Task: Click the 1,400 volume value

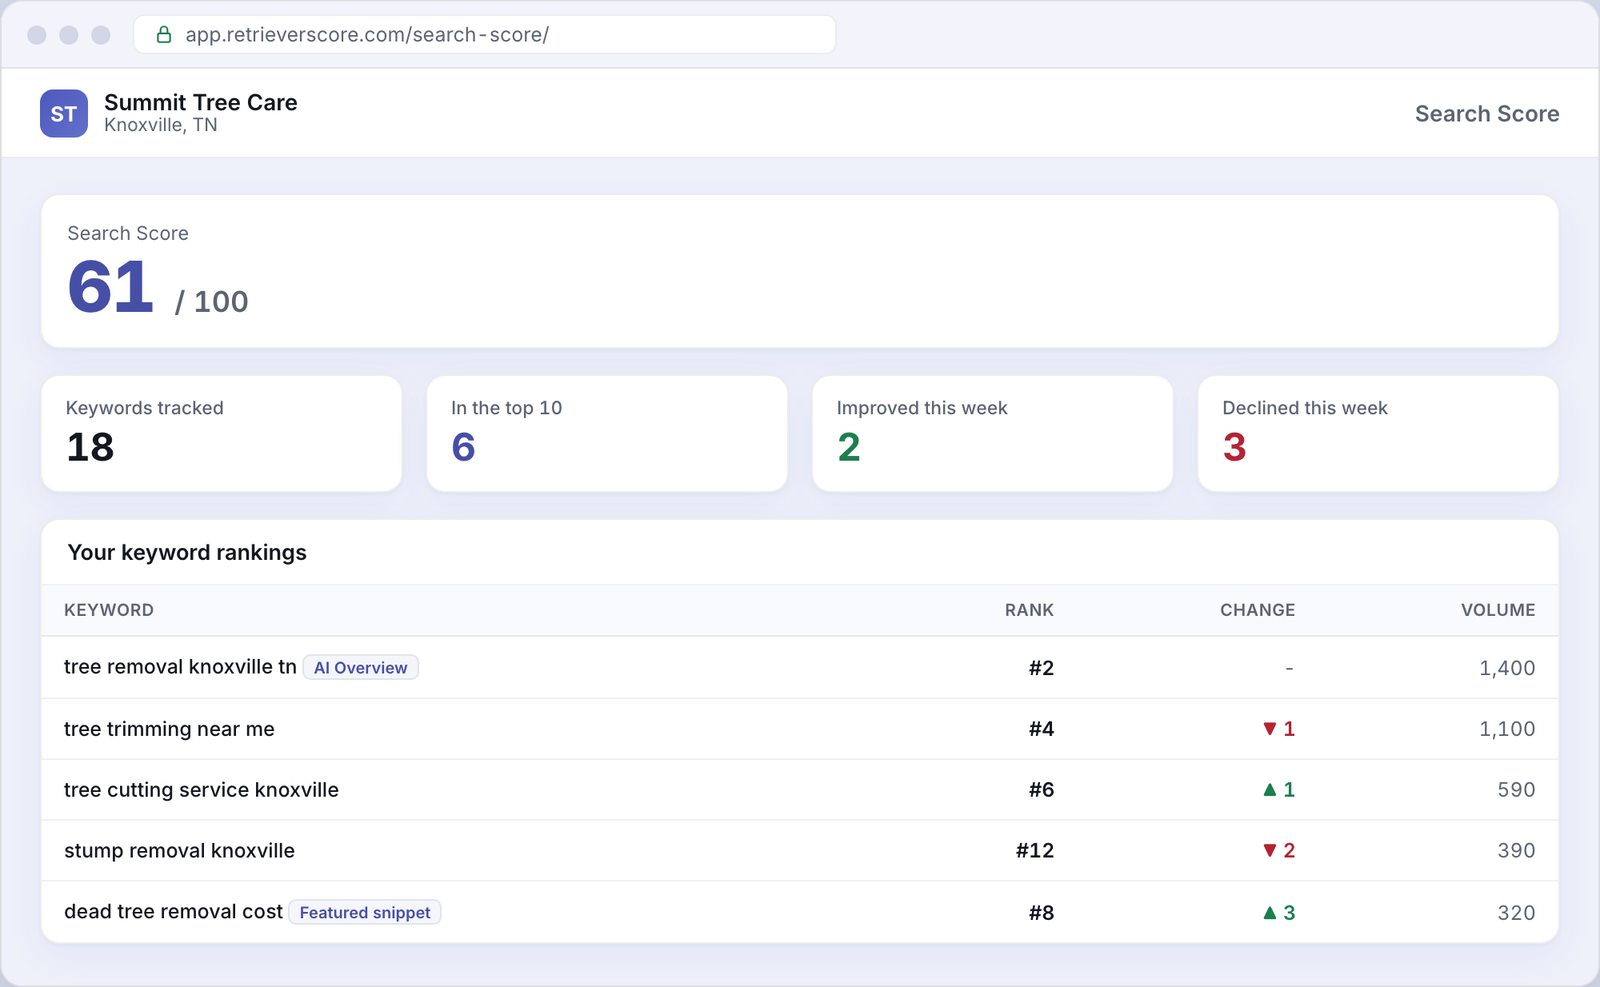Action: 1507,668
